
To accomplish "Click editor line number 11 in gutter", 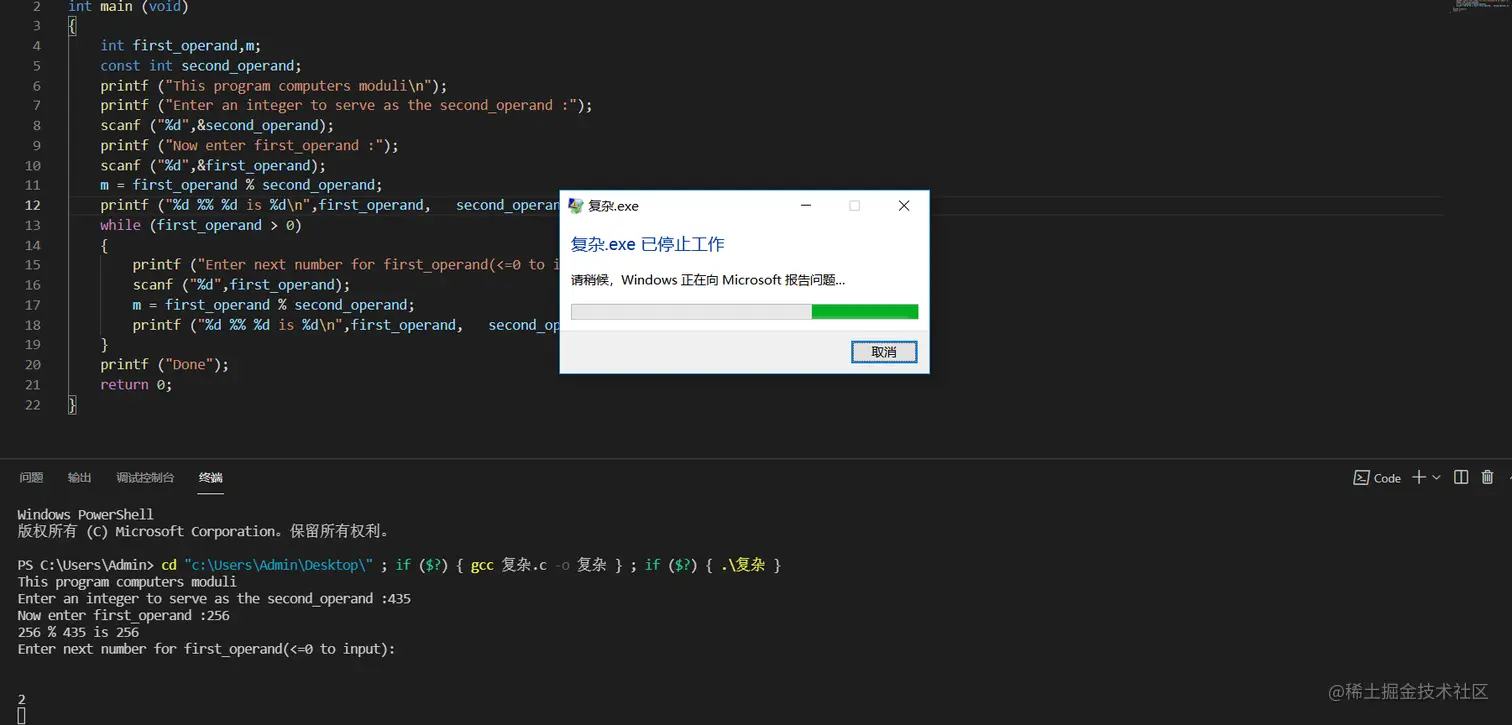I will tap(33, 185).
